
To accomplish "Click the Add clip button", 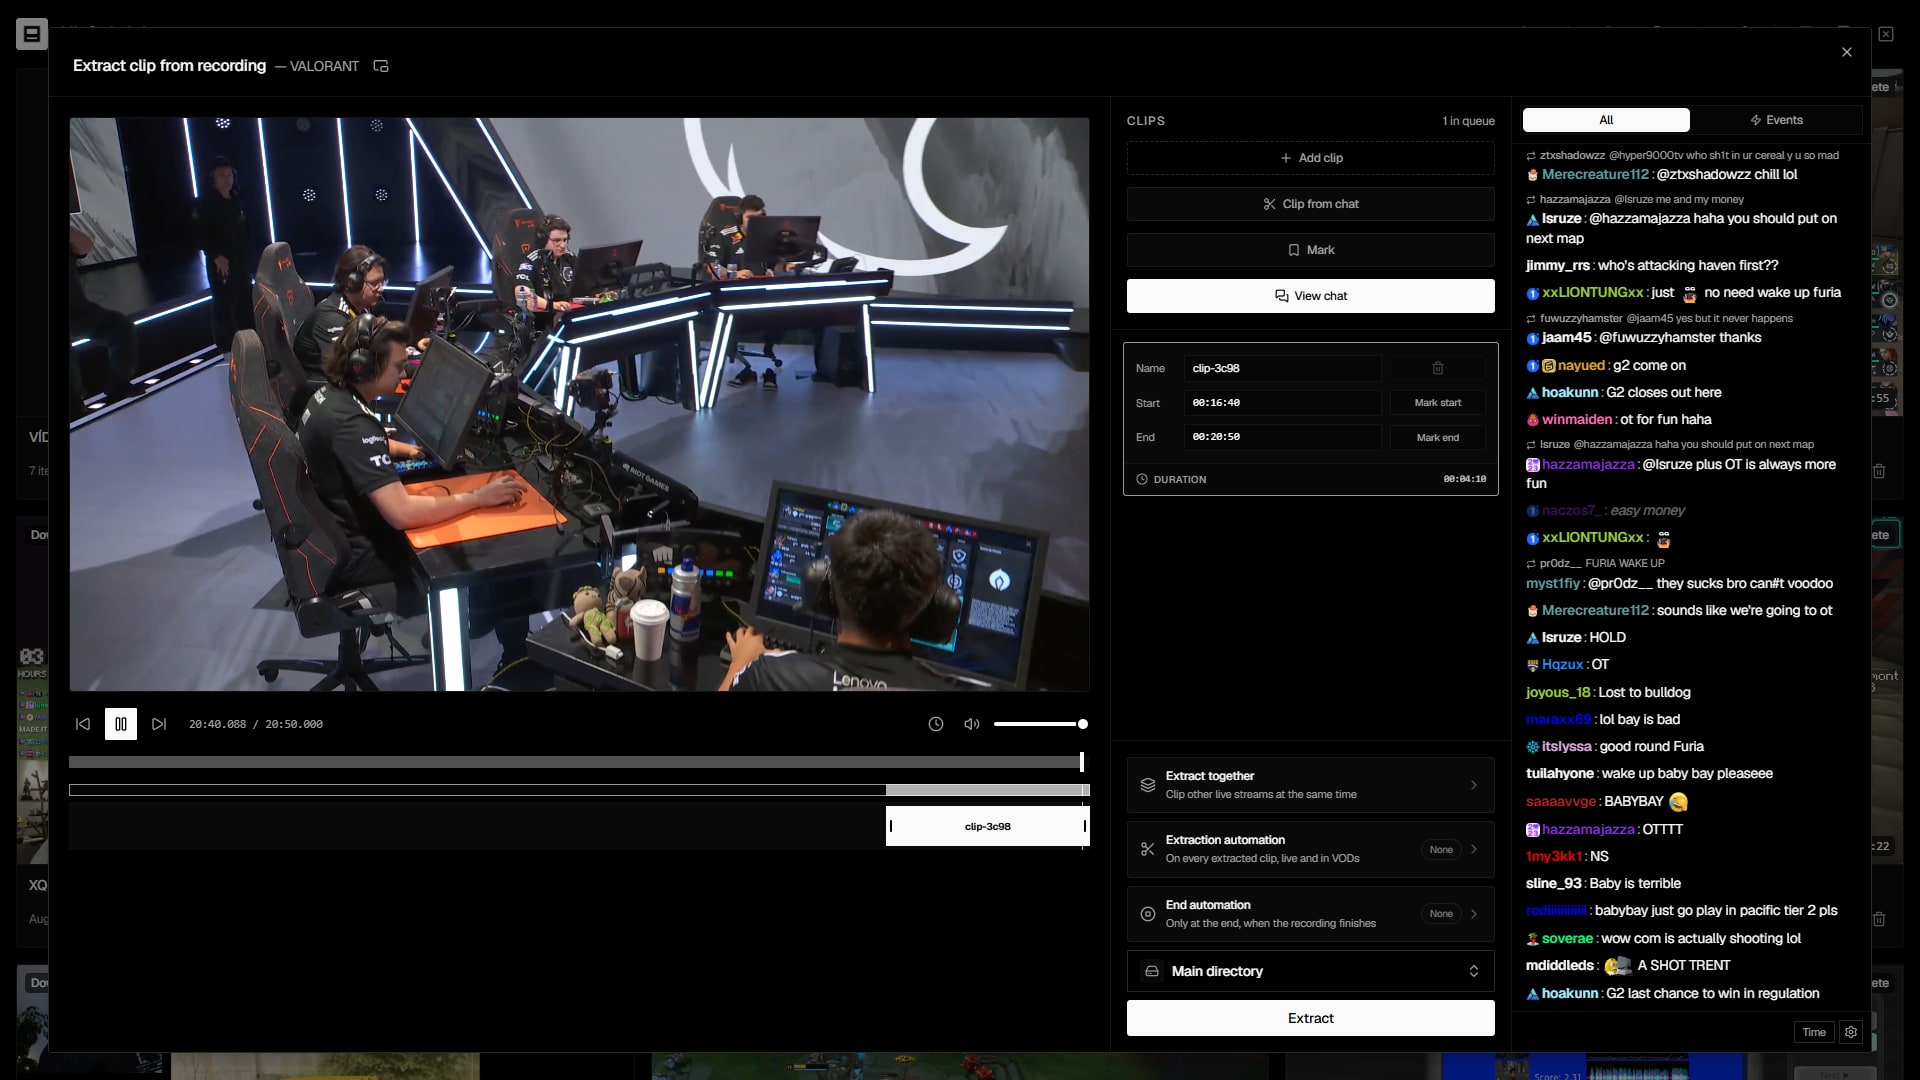I will (1311, 158).
